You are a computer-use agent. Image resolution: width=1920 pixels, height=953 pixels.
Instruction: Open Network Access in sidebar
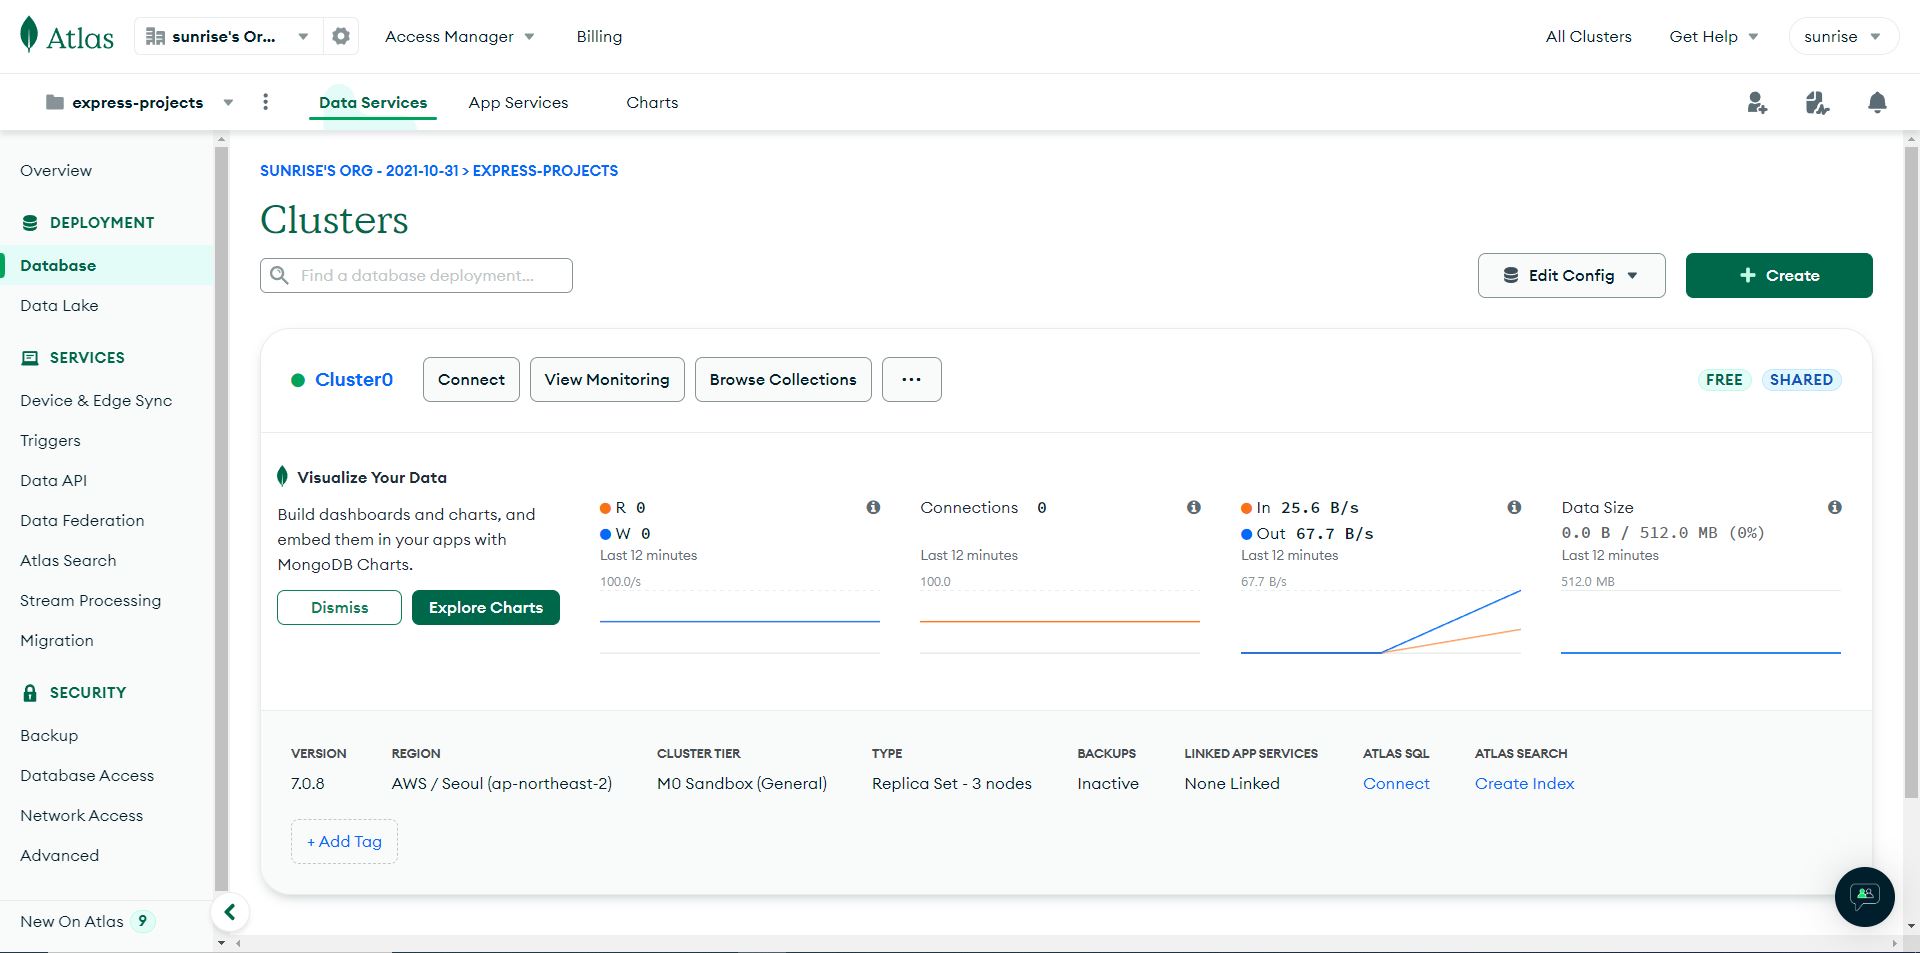81,815
